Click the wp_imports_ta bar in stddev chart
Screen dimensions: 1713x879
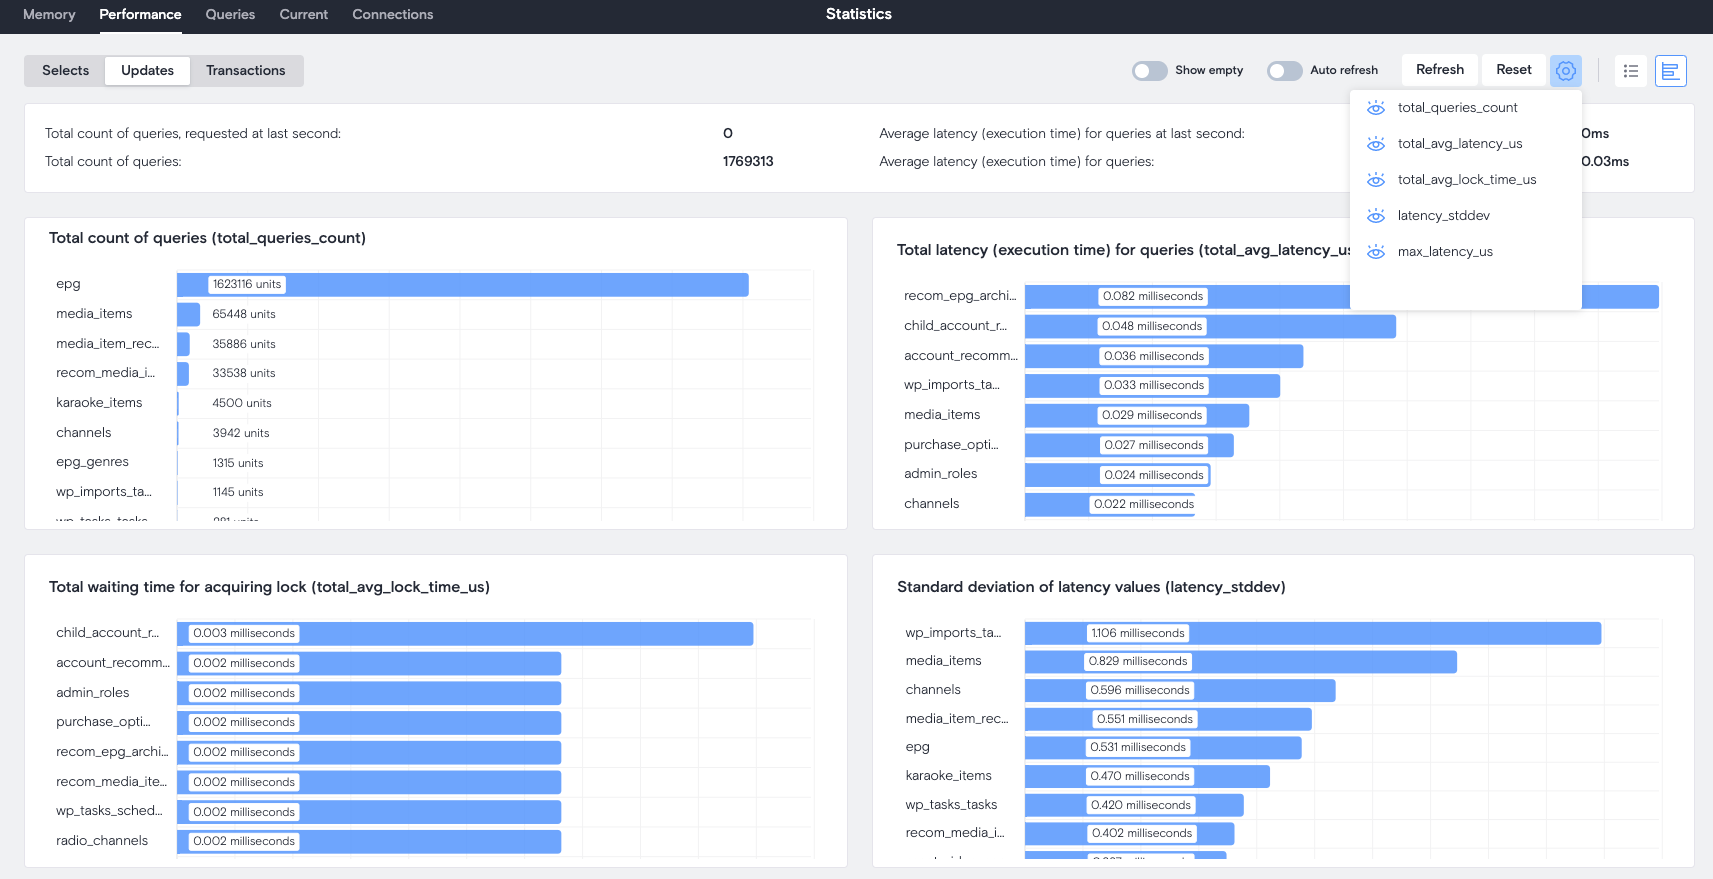[x=1312, y=634]
